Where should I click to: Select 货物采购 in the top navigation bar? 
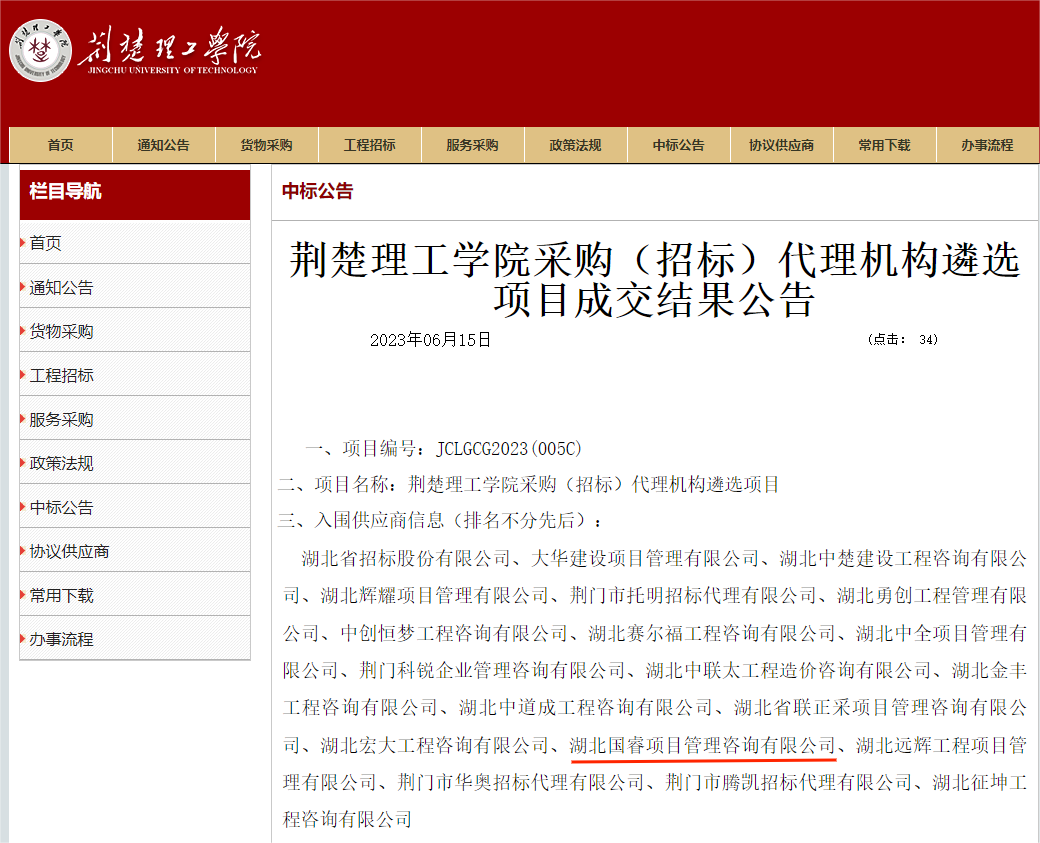[267, 145]
